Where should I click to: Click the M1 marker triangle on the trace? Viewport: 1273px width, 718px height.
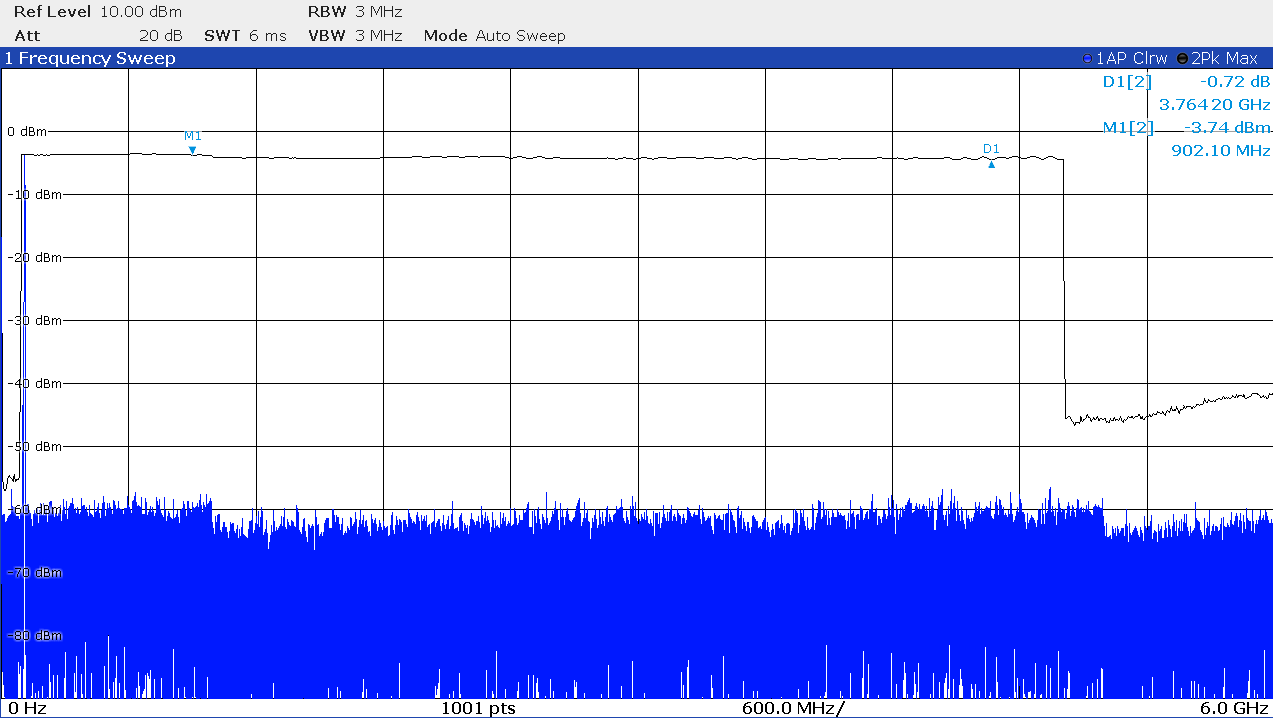[x=192, y=150]
